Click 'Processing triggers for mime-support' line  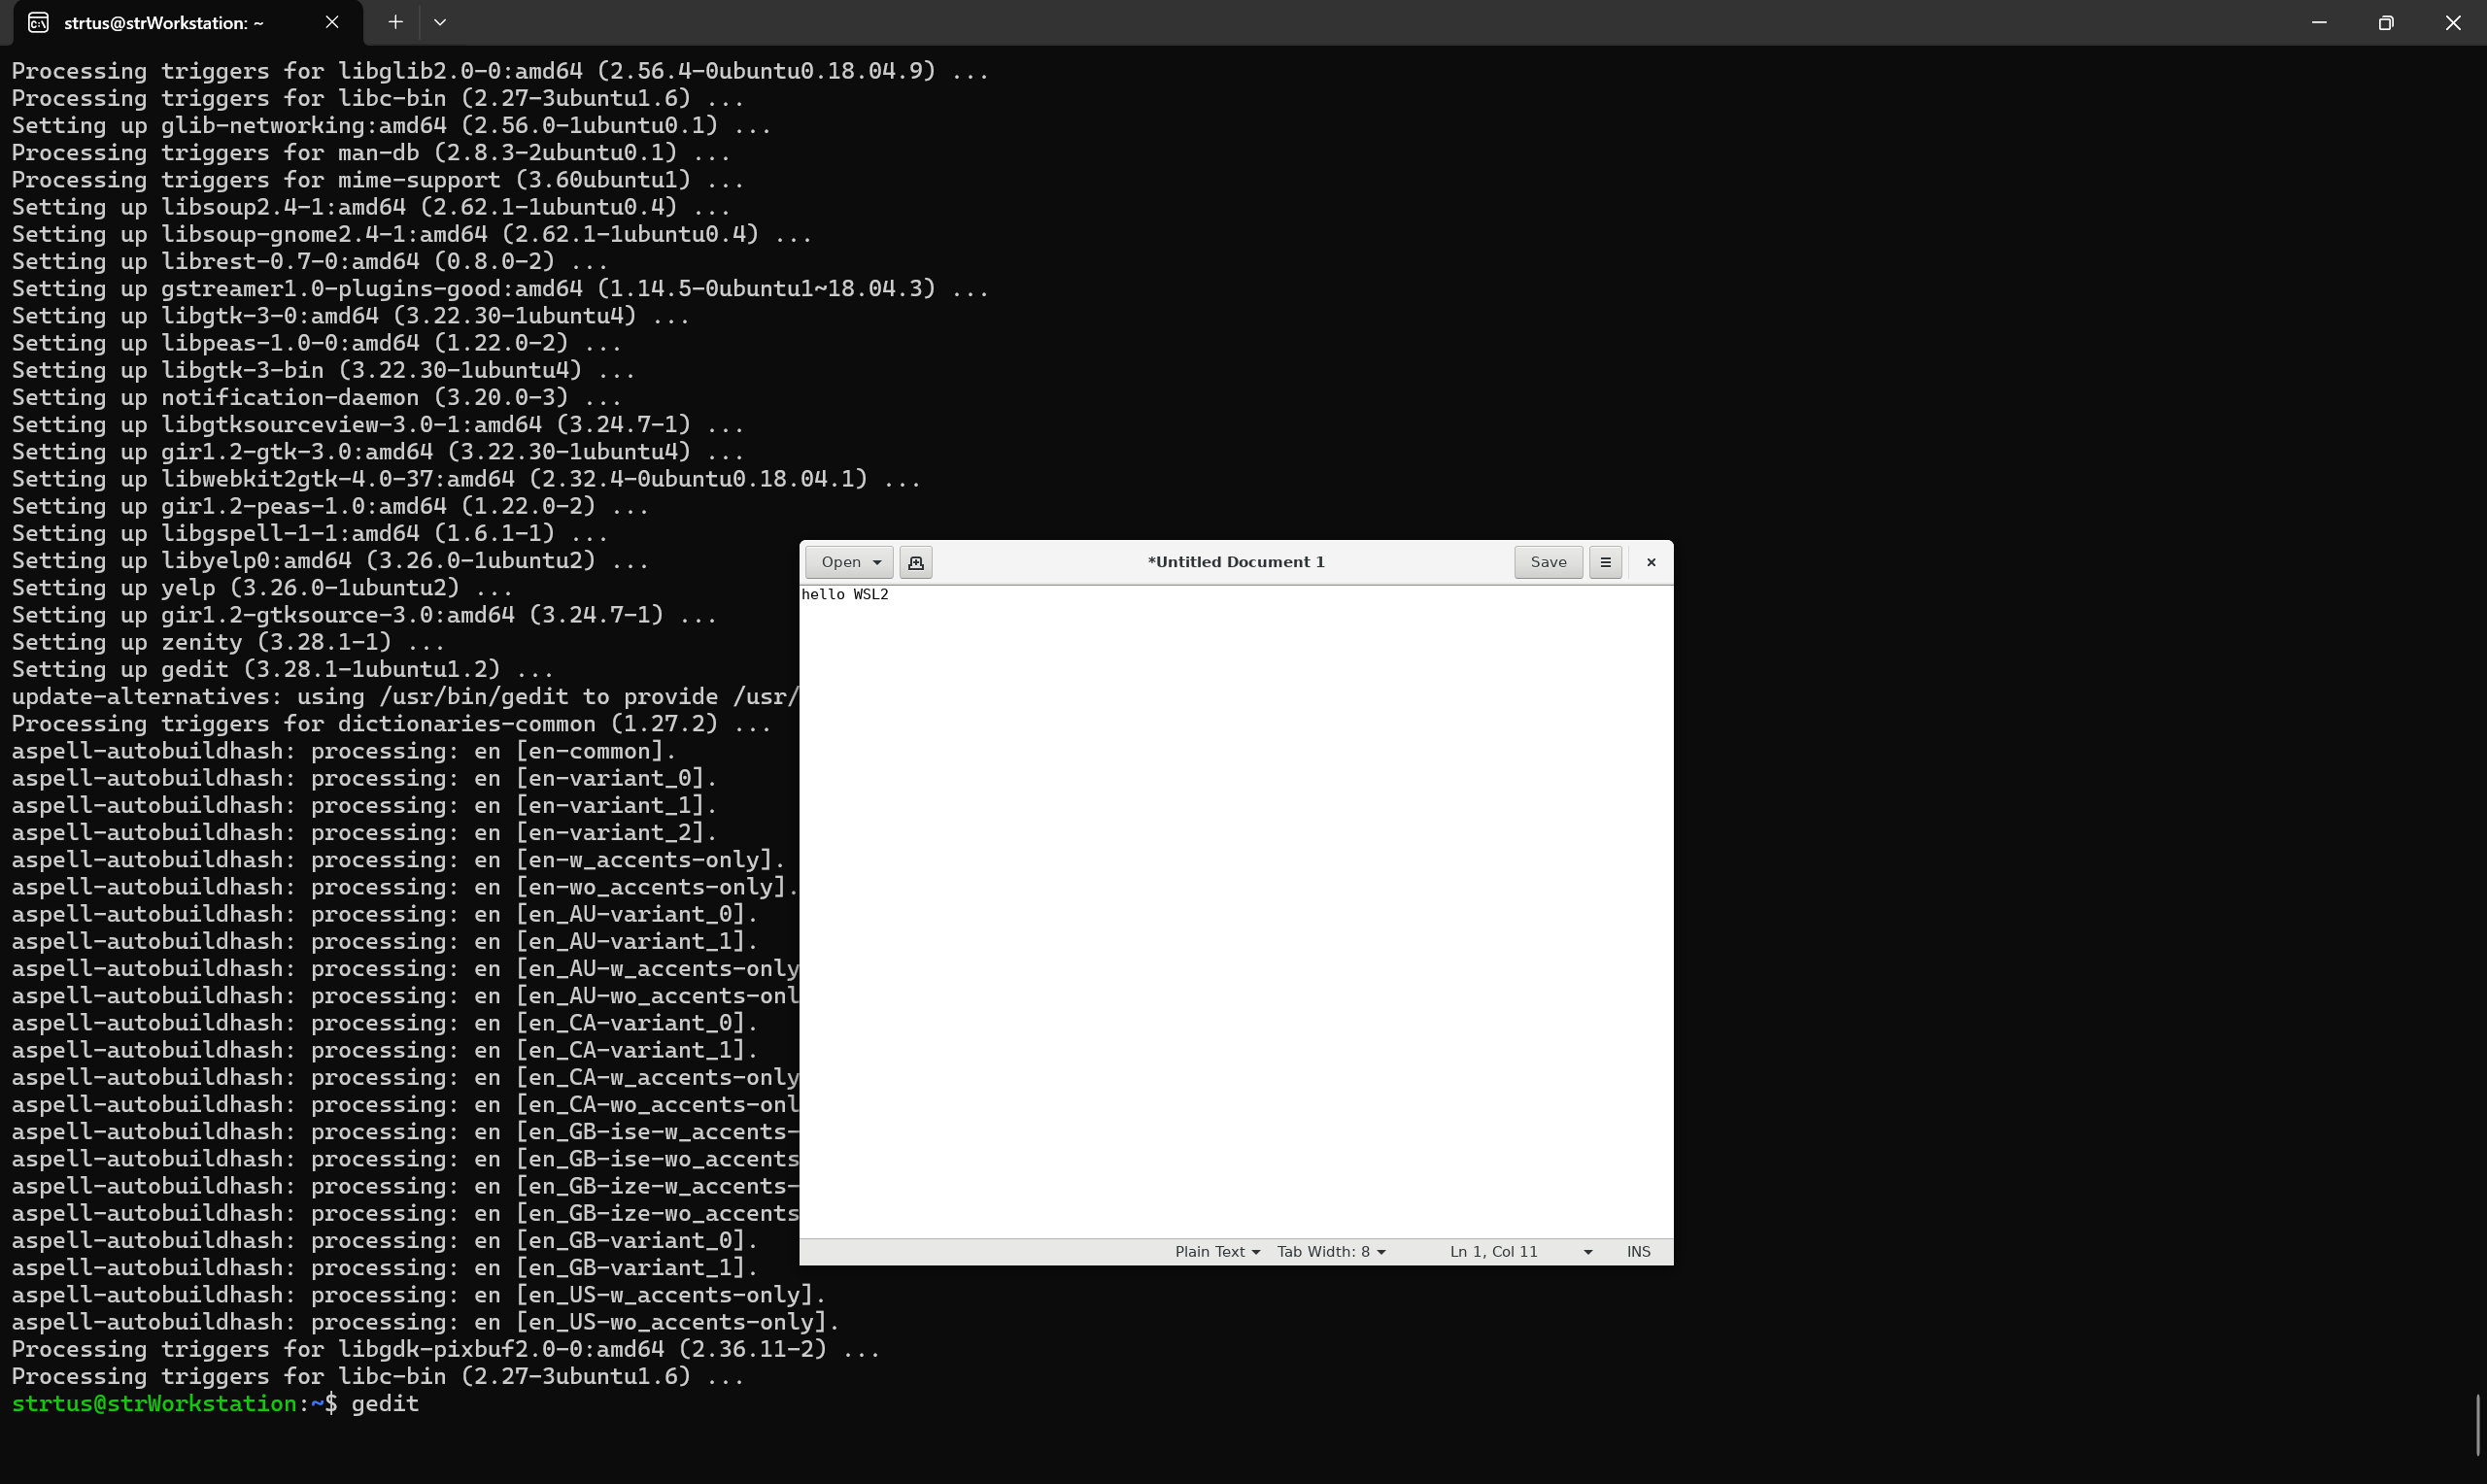coord(378,180)
